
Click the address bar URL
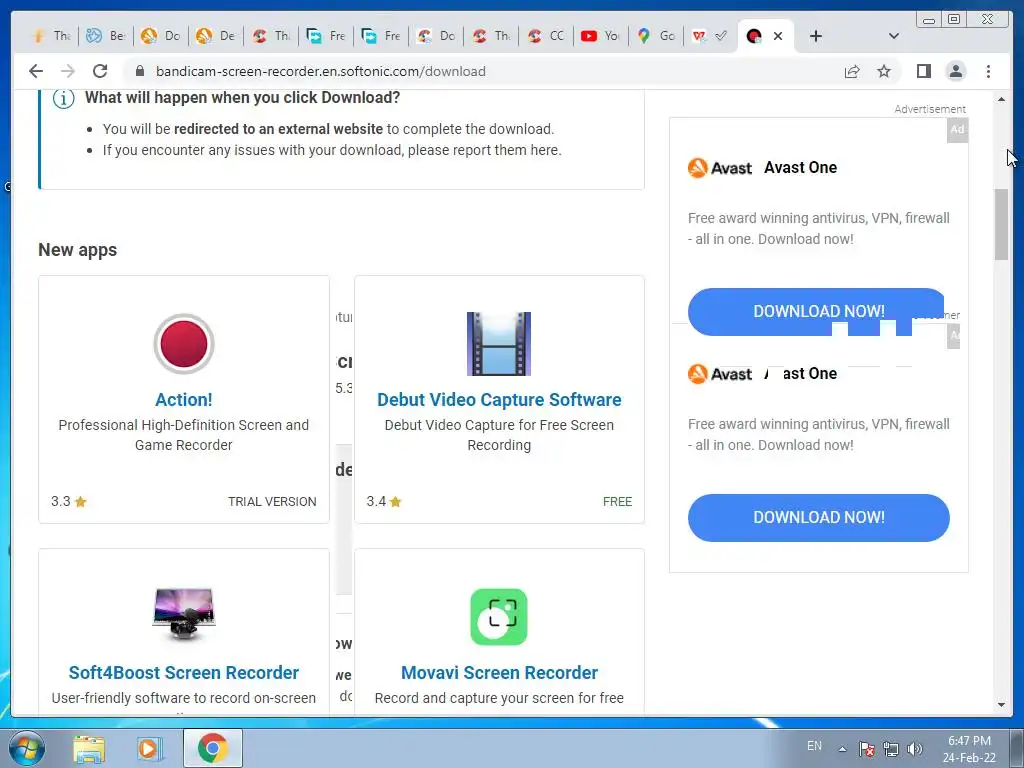[321, 71]
